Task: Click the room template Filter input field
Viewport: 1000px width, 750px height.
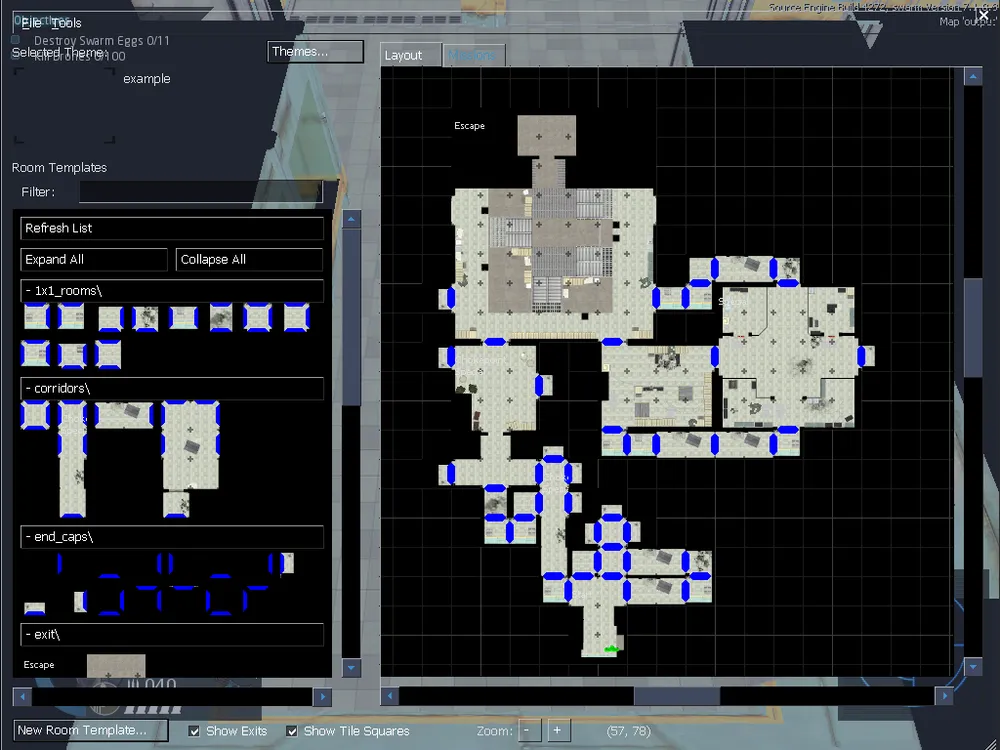Action: (x=201, y=192)
